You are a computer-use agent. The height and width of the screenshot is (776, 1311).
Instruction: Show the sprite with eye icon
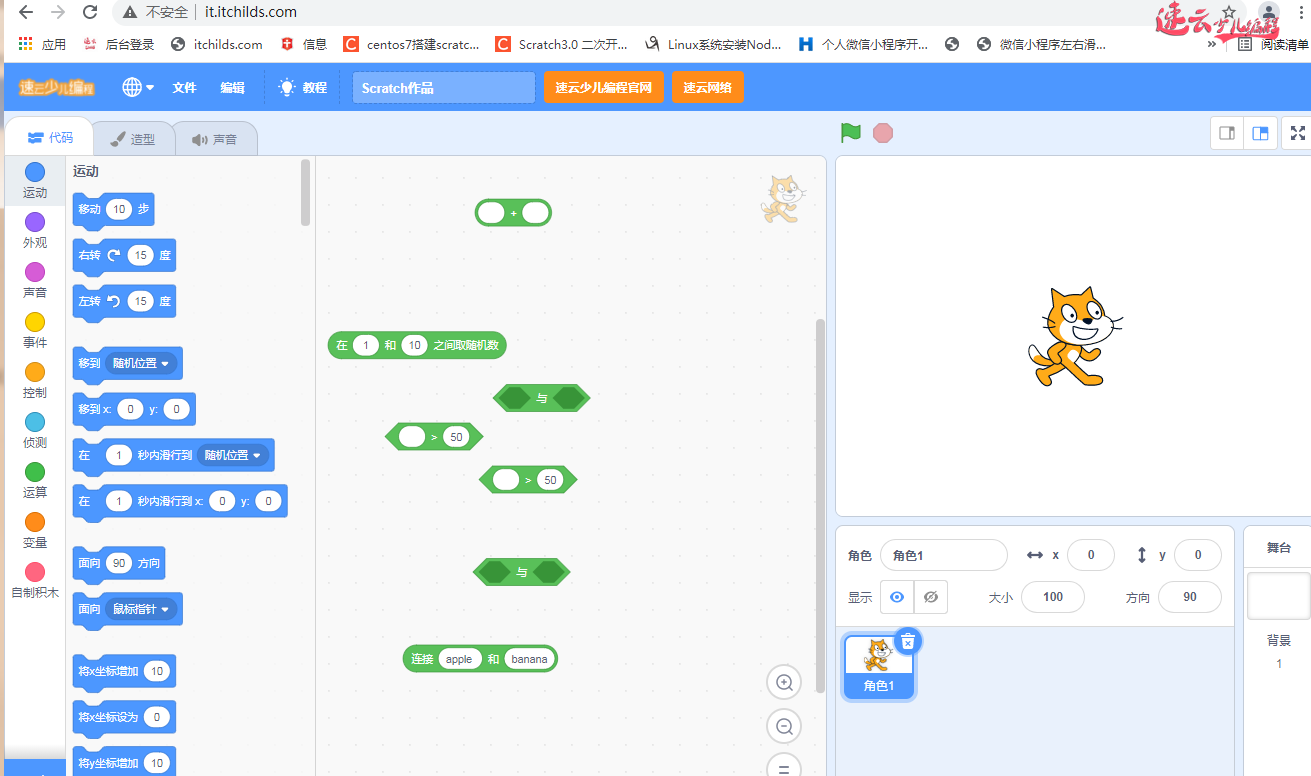pos(897,597)
